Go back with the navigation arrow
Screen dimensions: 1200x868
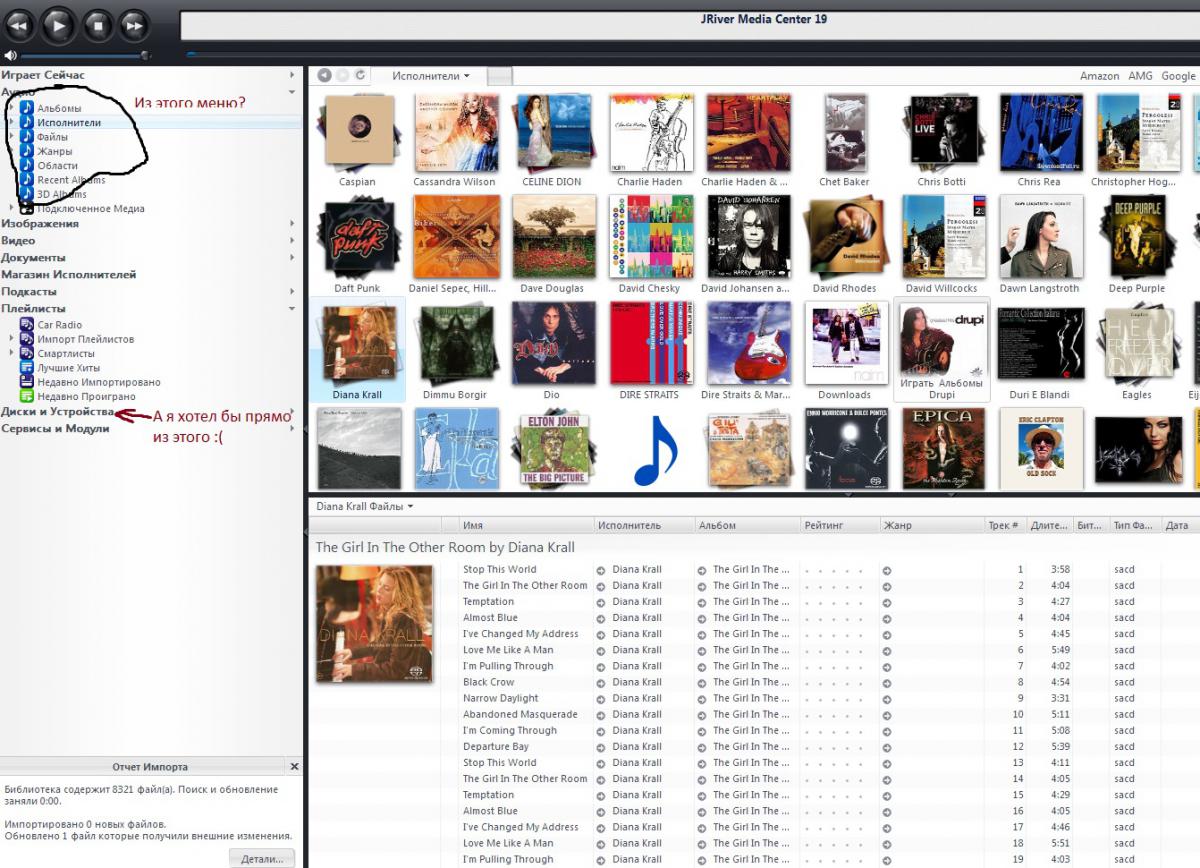[x=323, y=75]
